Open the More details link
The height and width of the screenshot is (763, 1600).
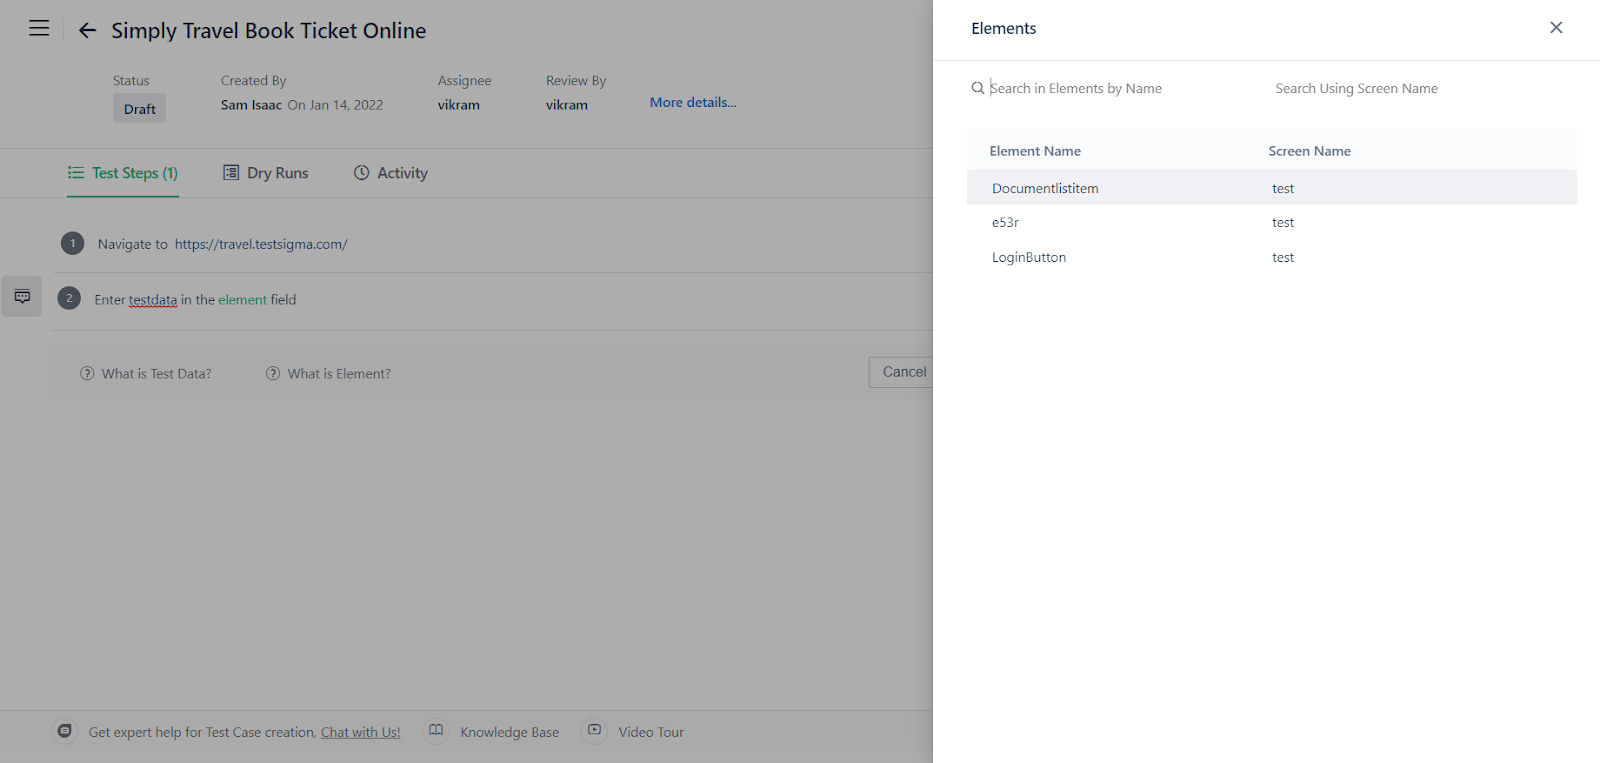[692, 102]
